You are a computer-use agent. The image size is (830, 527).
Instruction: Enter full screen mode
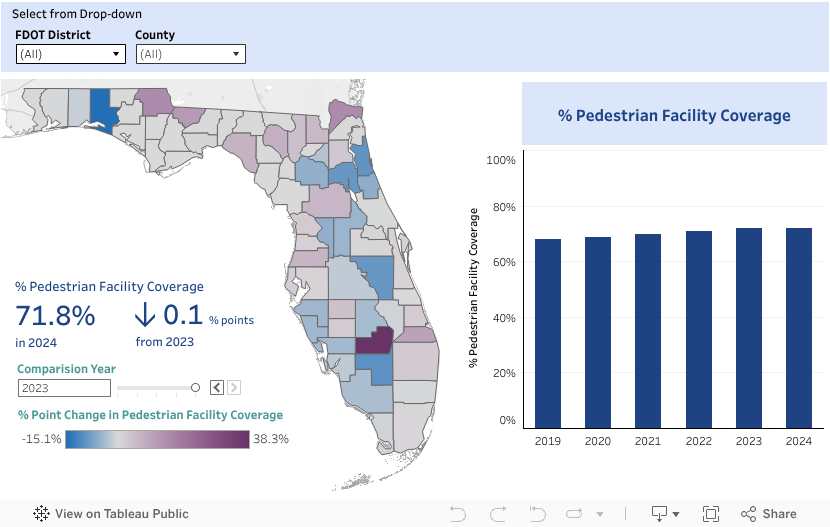(x=711, y=514)
